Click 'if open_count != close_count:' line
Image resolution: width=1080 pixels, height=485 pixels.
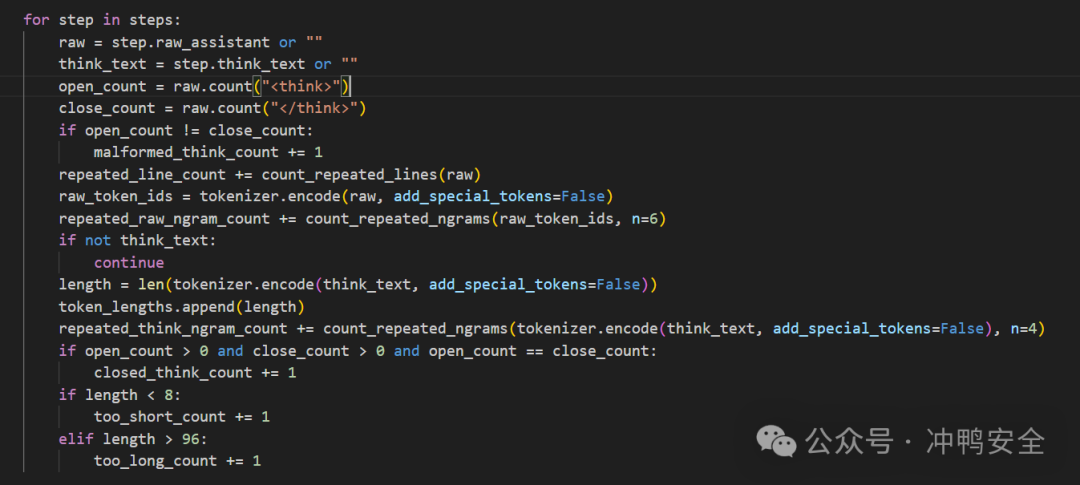click(186, 130)
